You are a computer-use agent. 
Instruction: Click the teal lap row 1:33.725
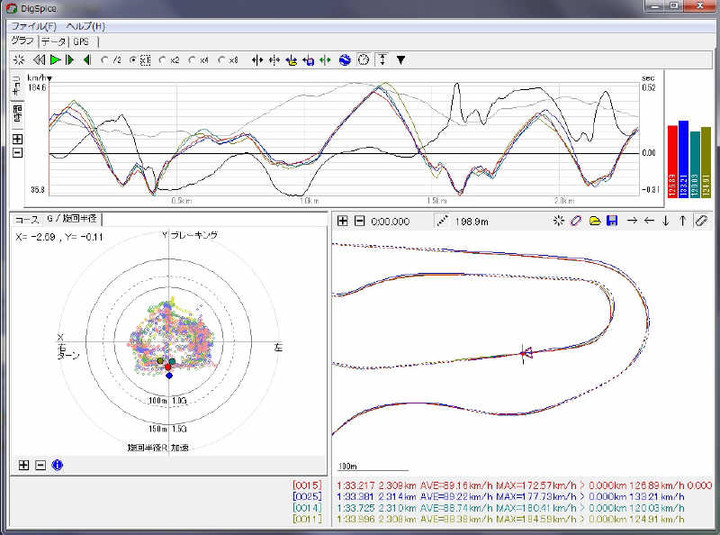(511, 508)
